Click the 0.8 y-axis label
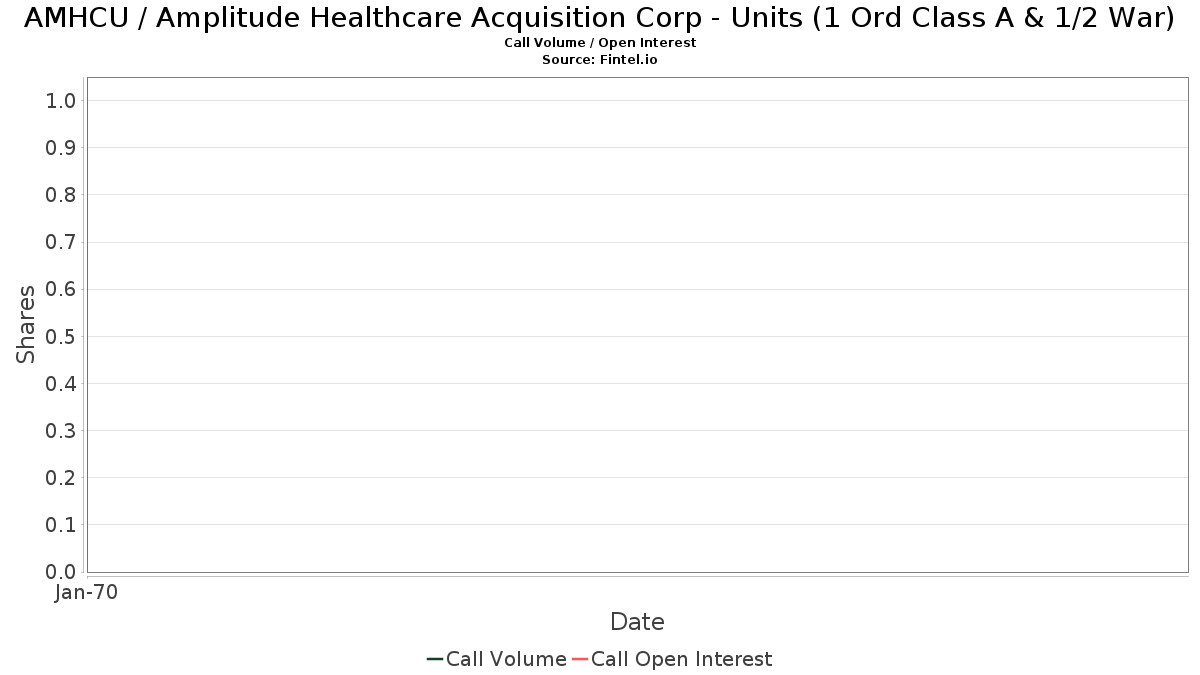The height and width of the screenshot is (675, 1200). pos(61,195)
